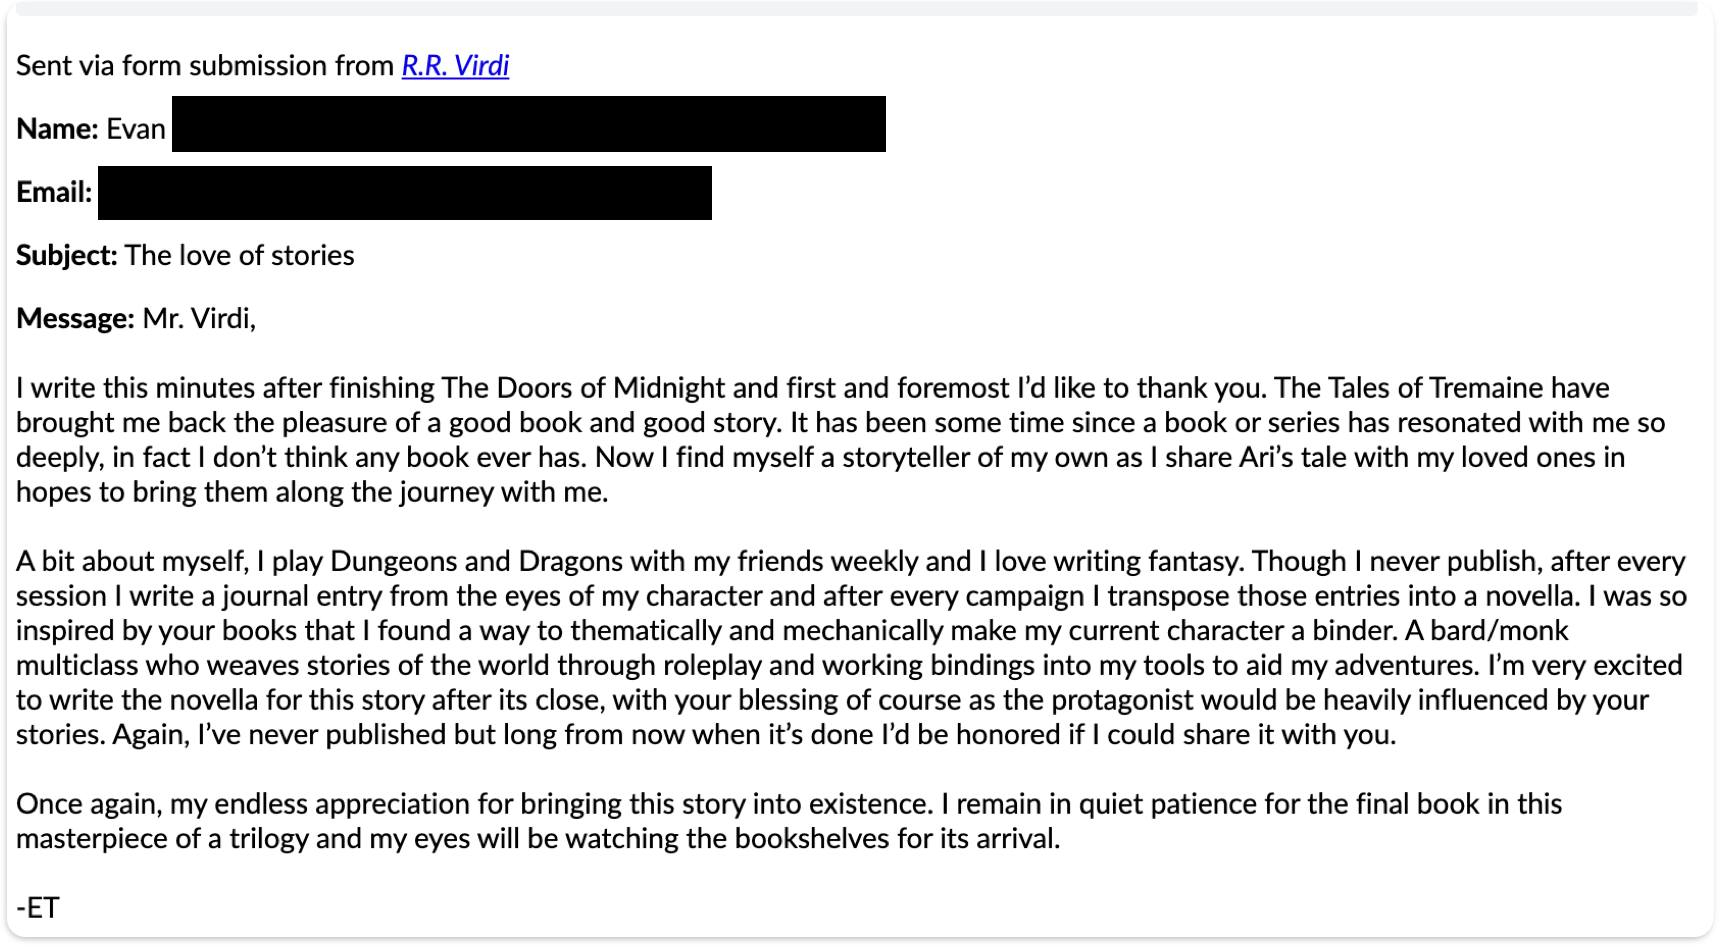Click the paragraph starting "Once again, my endless"
The height and width of the screenshot is (948, 1720).
pos(788,821)
